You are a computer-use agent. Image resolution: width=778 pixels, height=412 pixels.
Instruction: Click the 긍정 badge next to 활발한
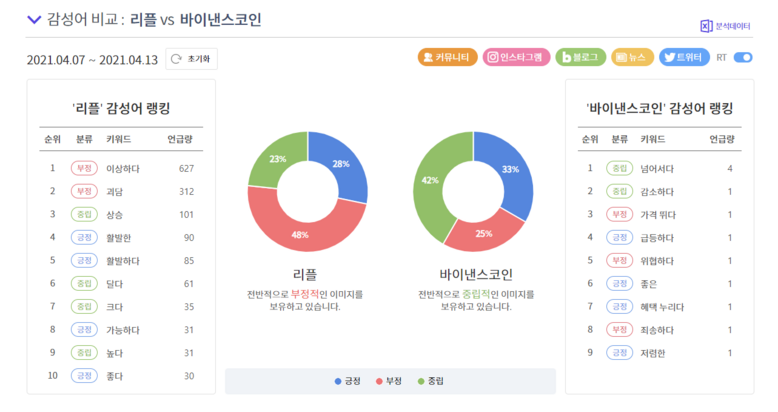84,237
